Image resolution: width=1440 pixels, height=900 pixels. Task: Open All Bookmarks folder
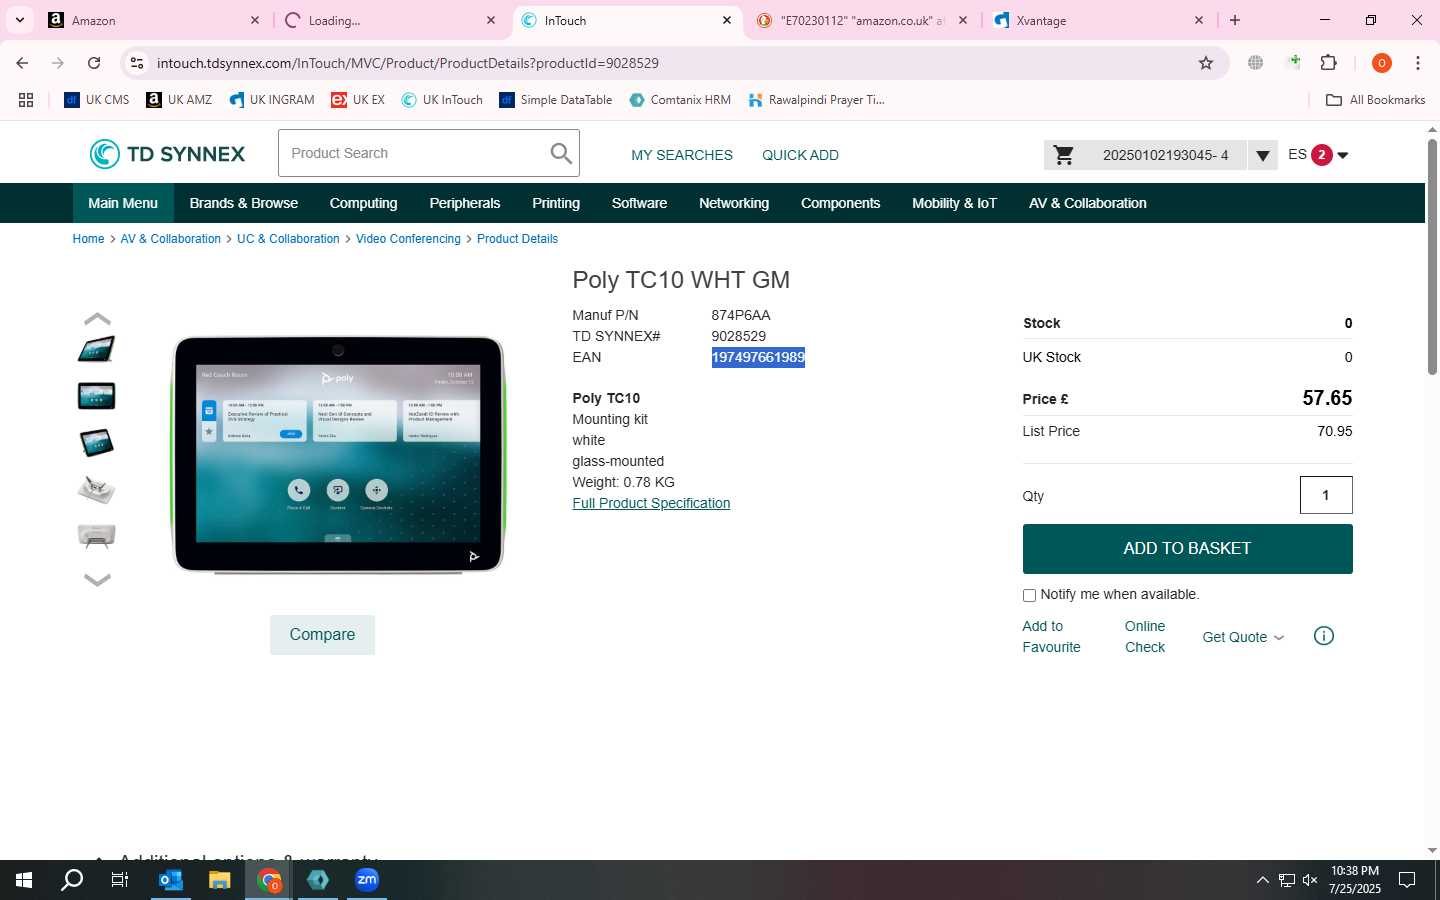1375,100
